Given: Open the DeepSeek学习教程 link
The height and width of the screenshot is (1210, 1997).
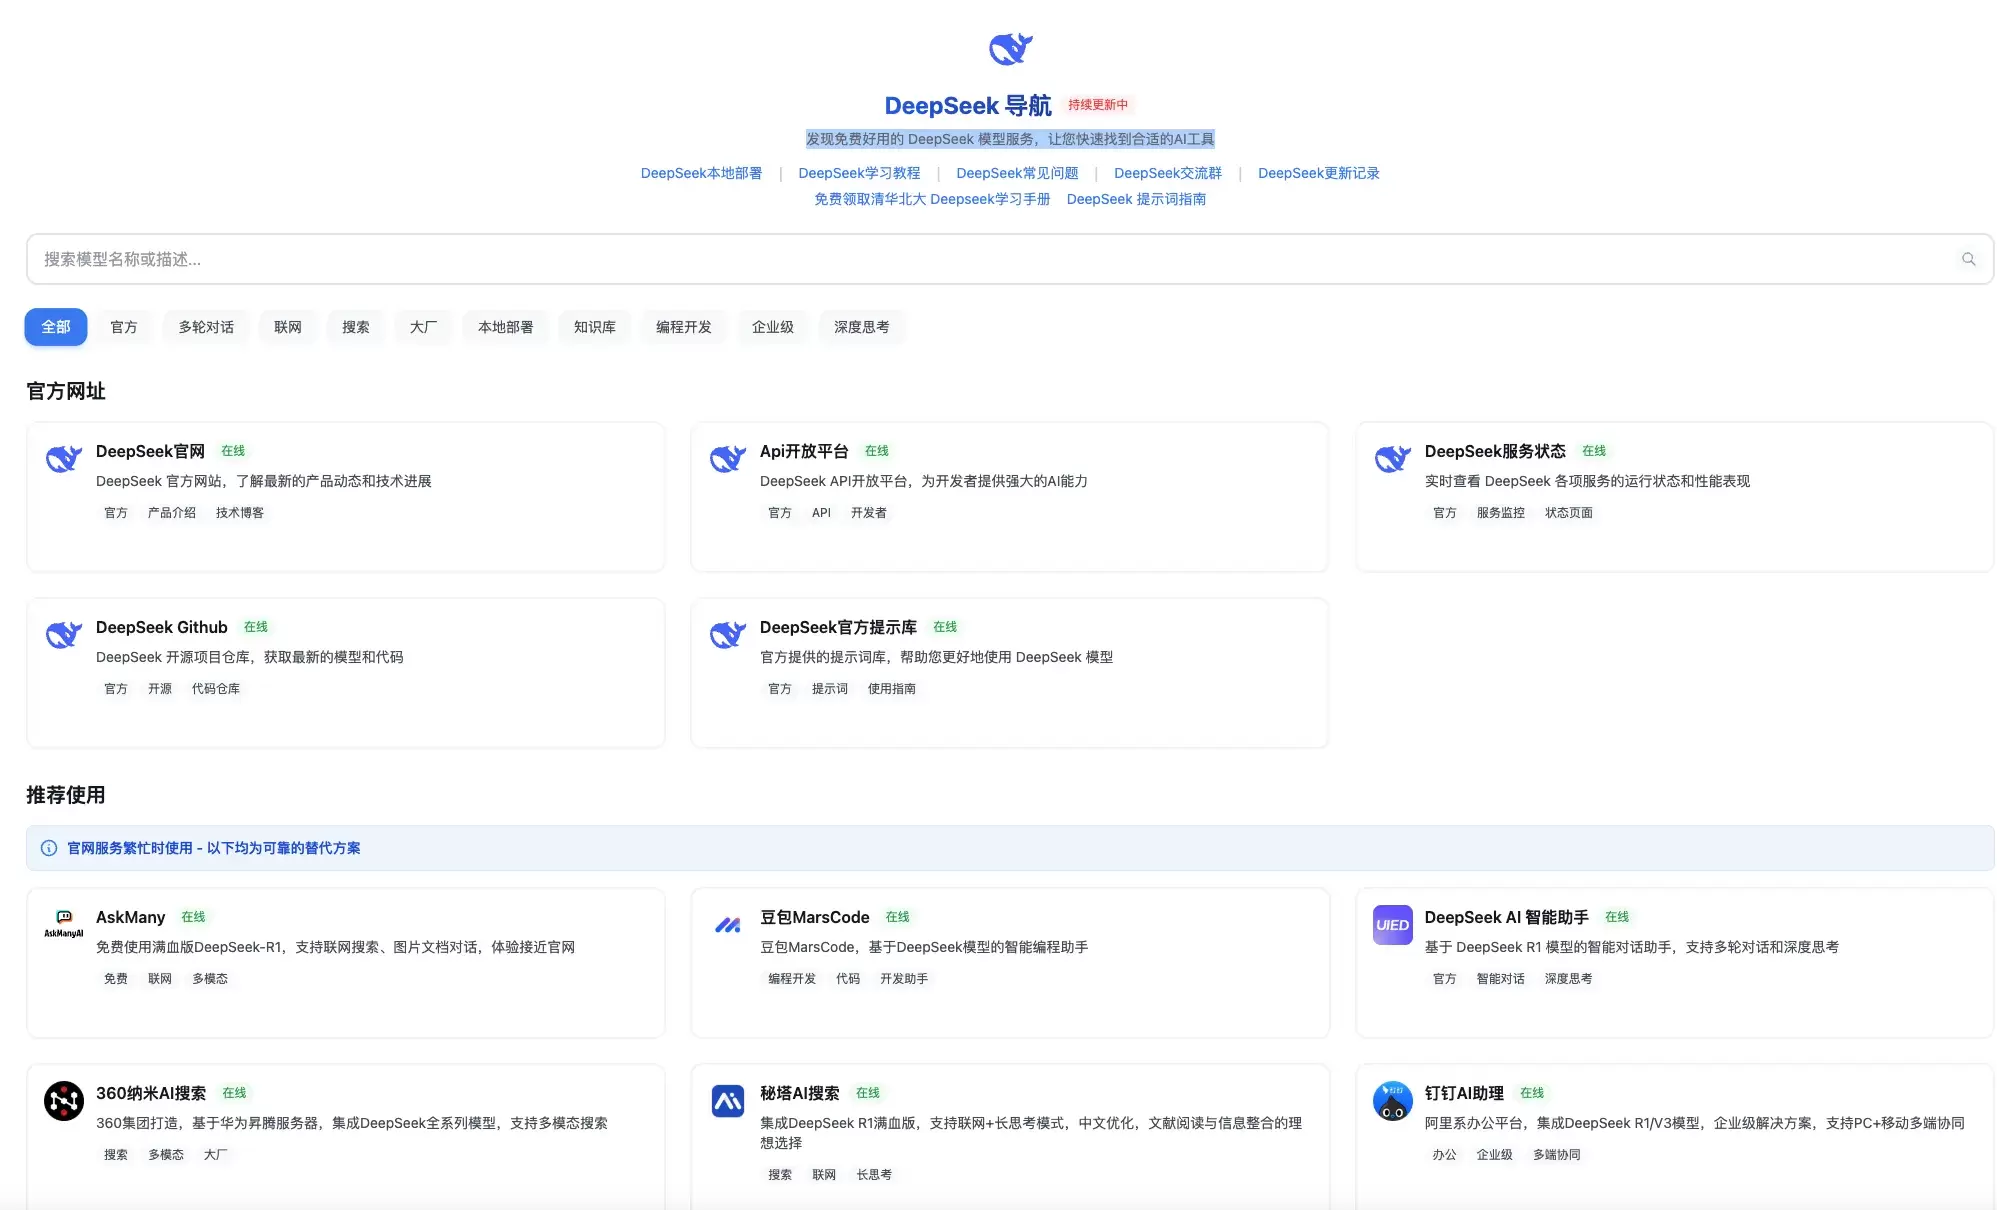Looking at the screenshot, I should (x=859, y=173).
